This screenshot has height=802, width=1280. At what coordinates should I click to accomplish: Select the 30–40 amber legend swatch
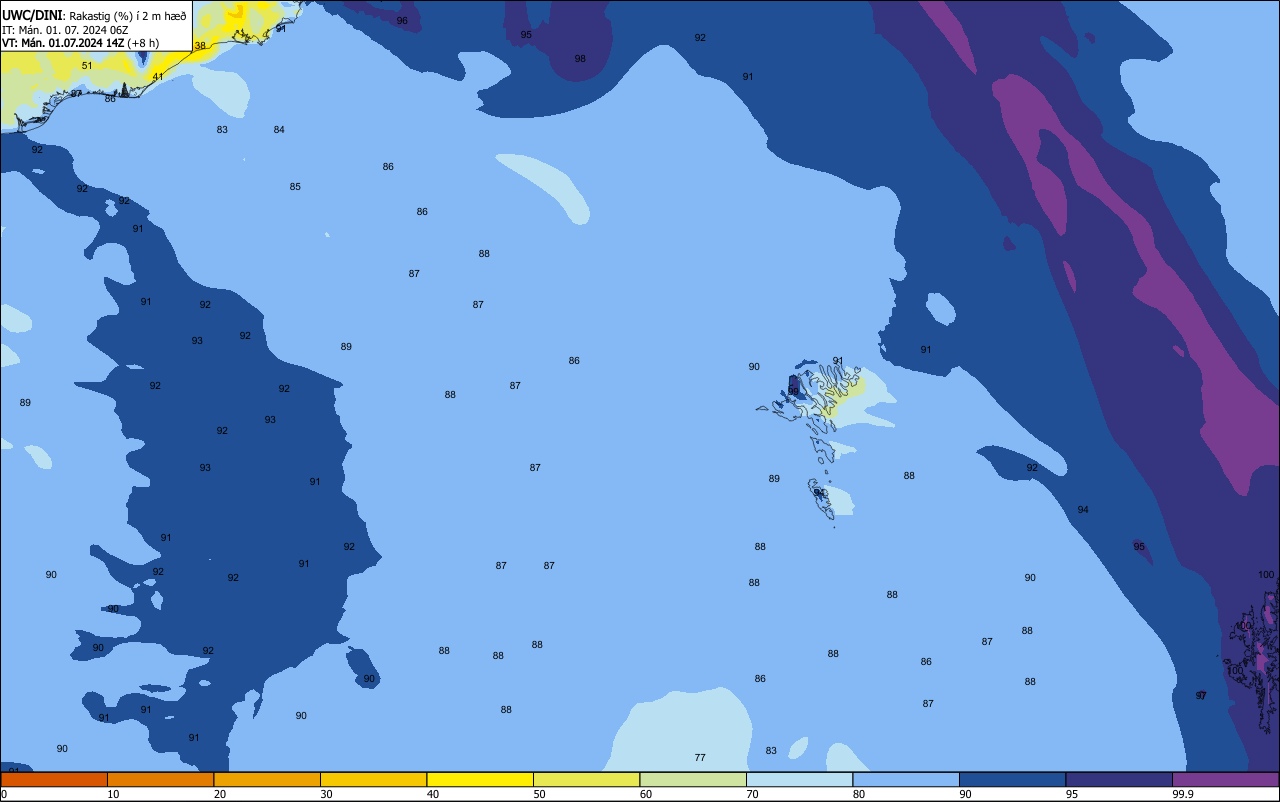pos(373,779)
